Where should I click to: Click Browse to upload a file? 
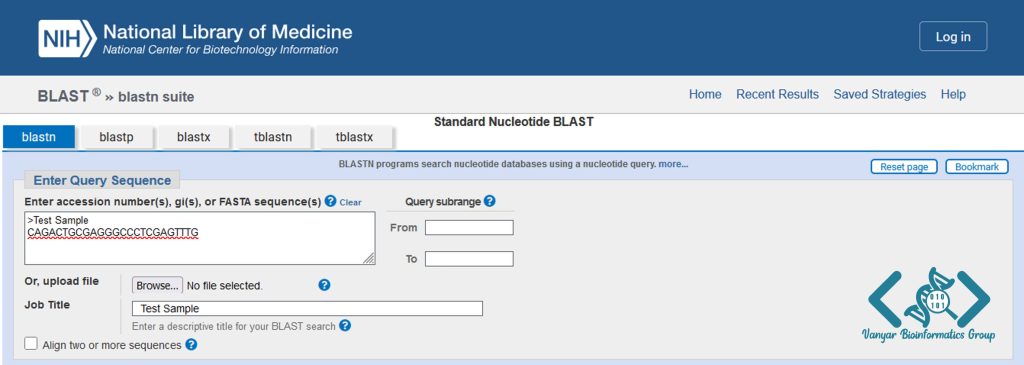click(157, 285)
